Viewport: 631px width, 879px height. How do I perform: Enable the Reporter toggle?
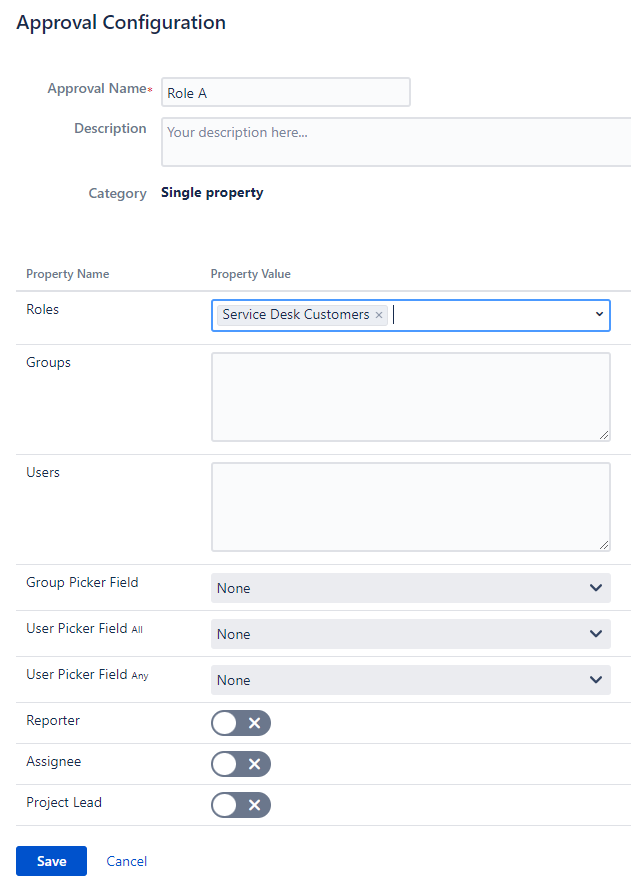(x=240, y=723)
